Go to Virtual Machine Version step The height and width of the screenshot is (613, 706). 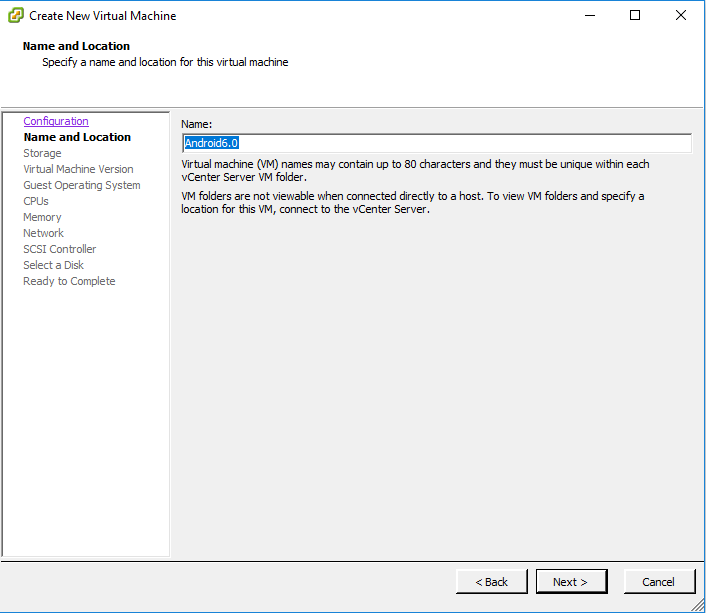click(78, 169)
